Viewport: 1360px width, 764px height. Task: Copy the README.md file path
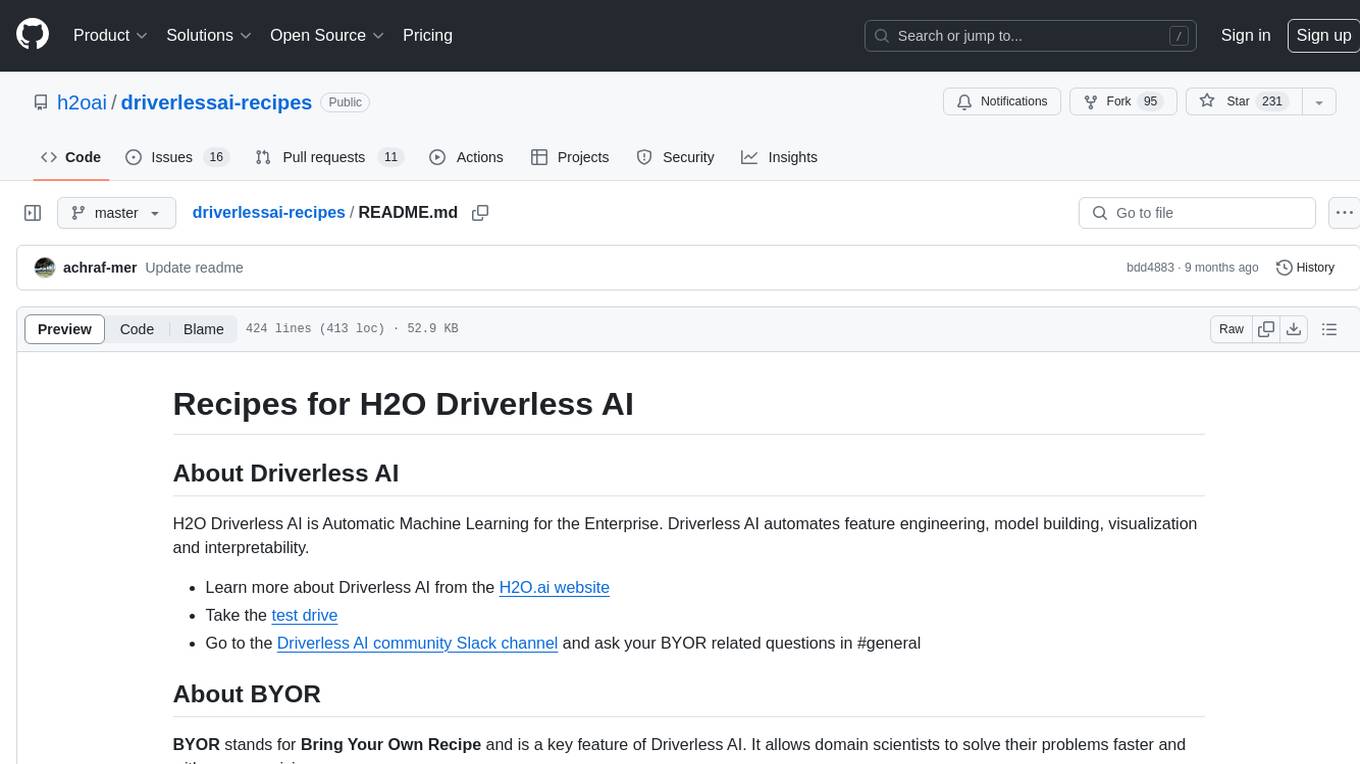pyautogui.click(x=480, y=213)
